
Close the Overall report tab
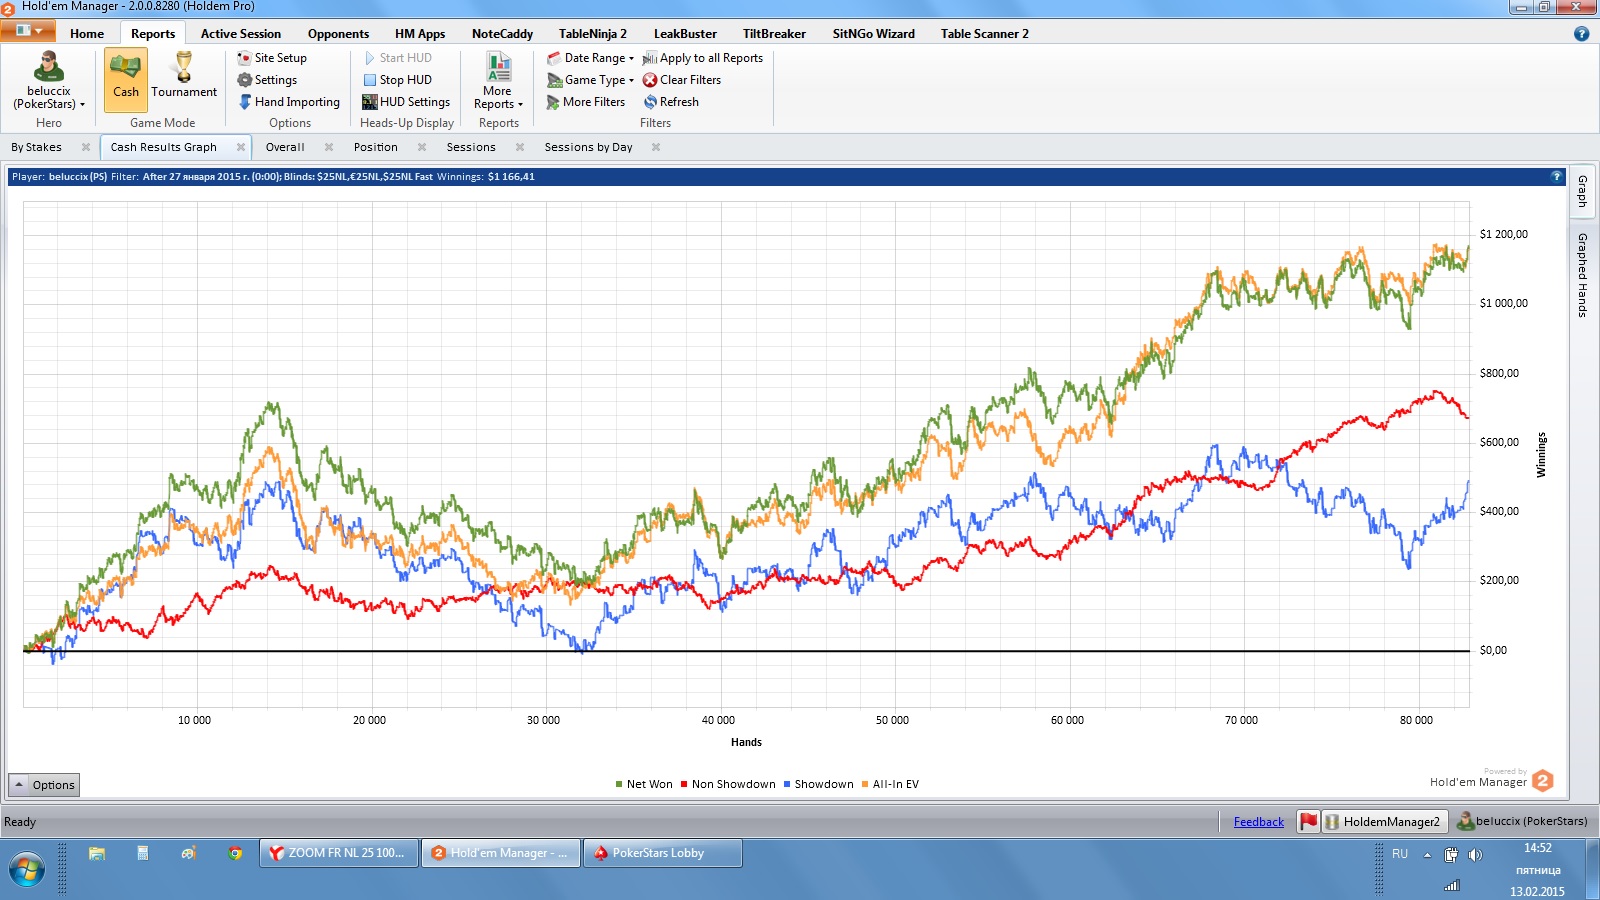[329, 147]
